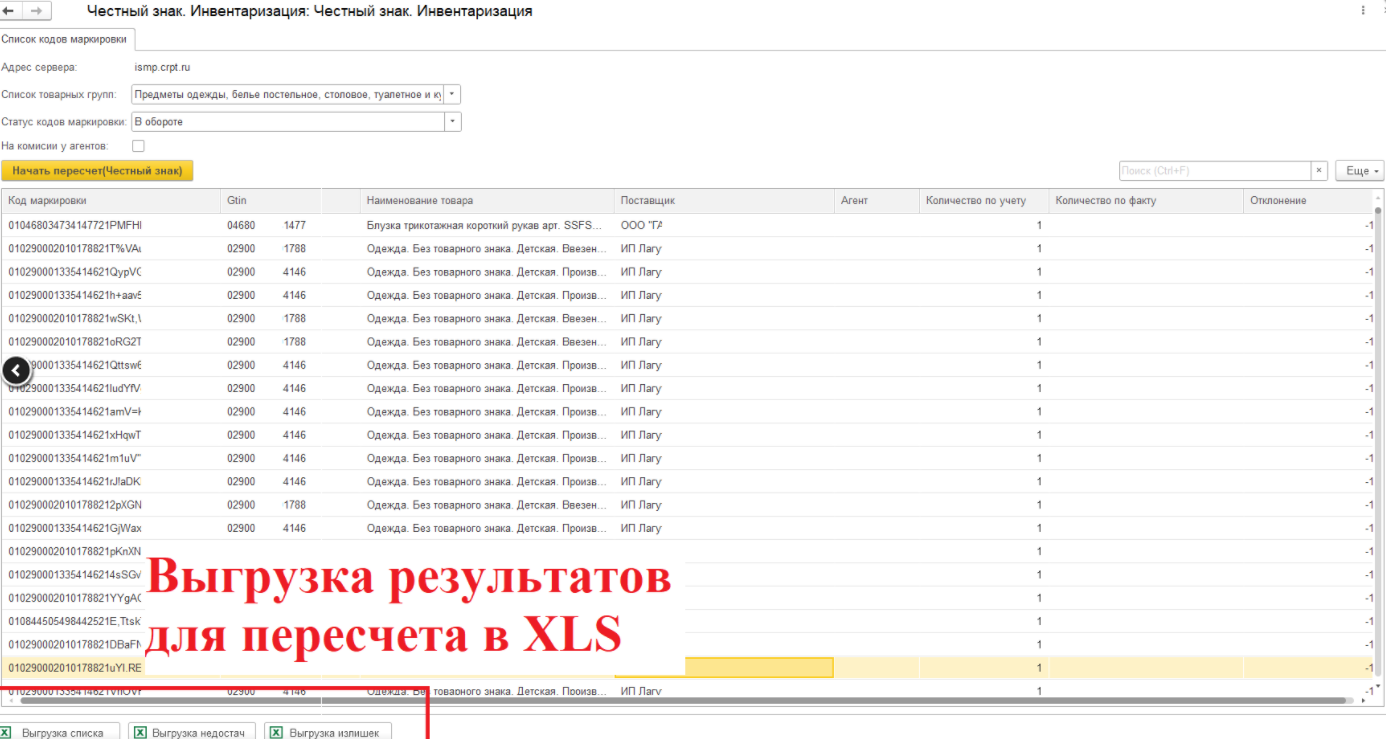
Task: Click the Excel icon on Выгрузка недостач
Action: click(139, 732)
